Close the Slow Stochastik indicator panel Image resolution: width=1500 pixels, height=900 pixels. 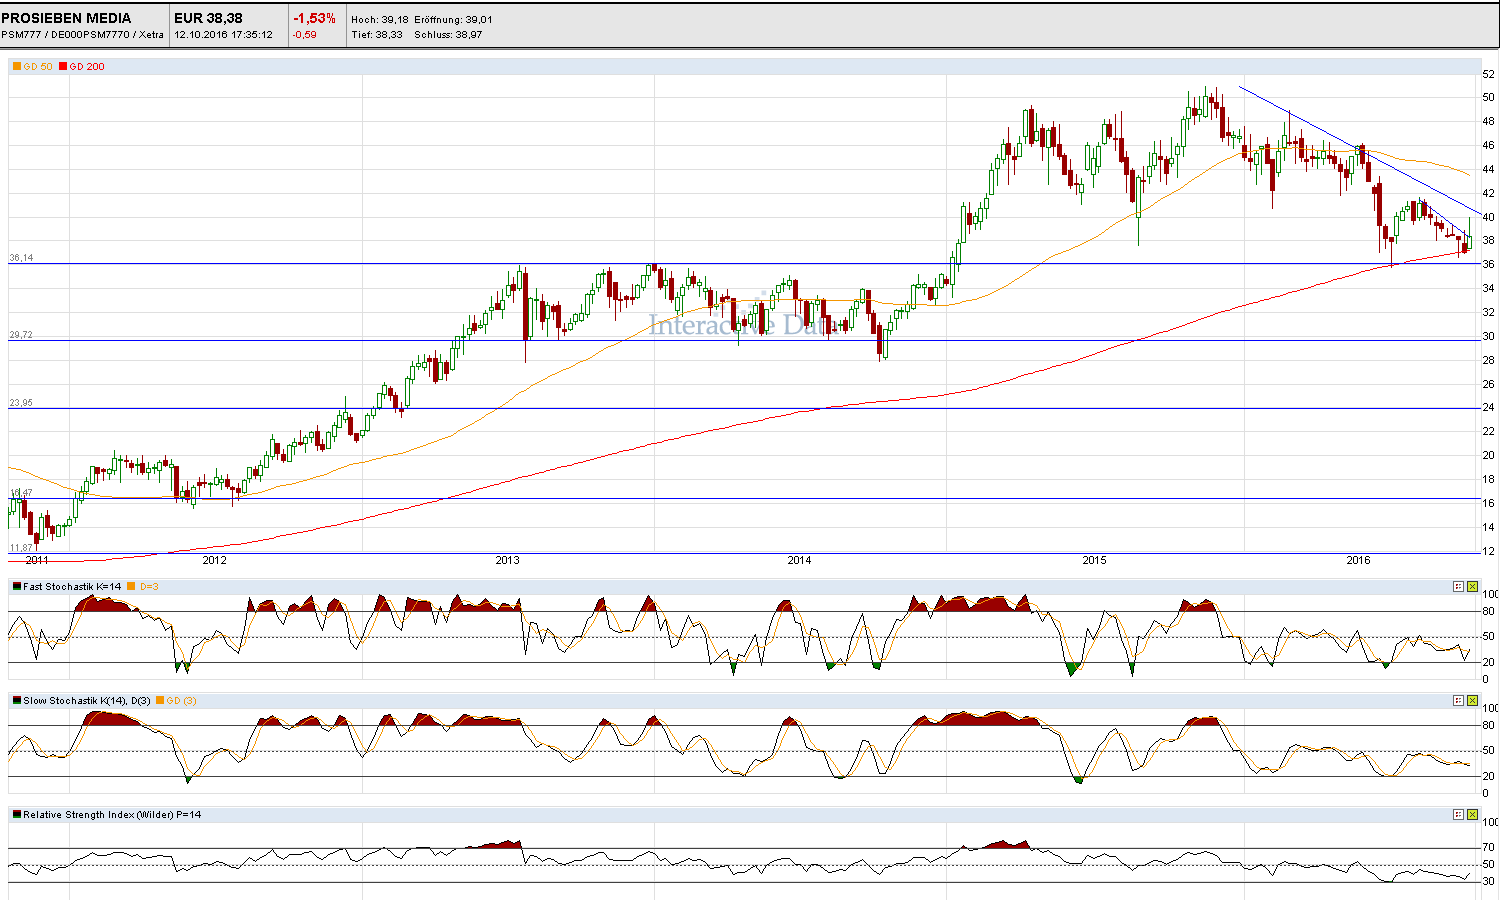[1472, 701]
